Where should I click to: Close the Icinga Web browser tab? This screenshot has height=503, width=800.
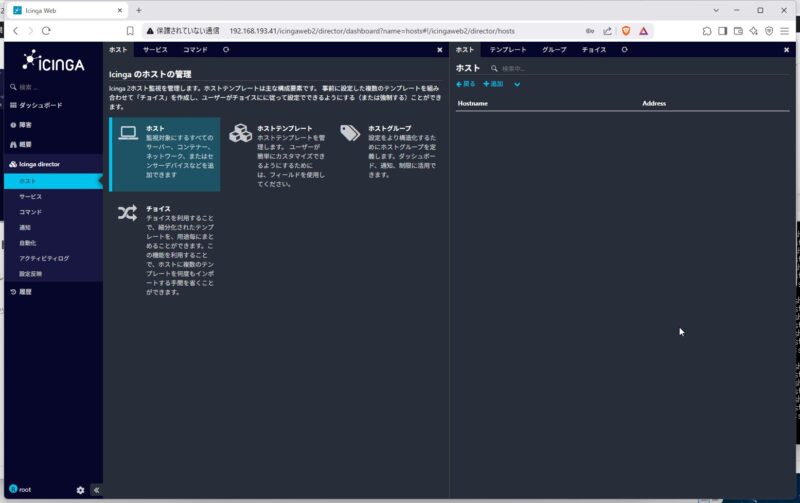coord(120,10)
